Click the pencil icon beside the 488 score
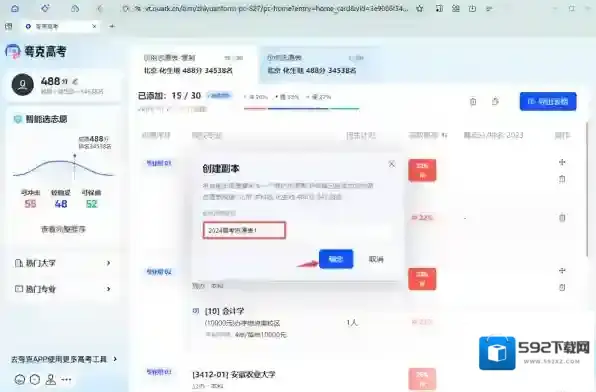Image resolution: width=596 pixels, height=392 pixels. (x=75, y=81)
